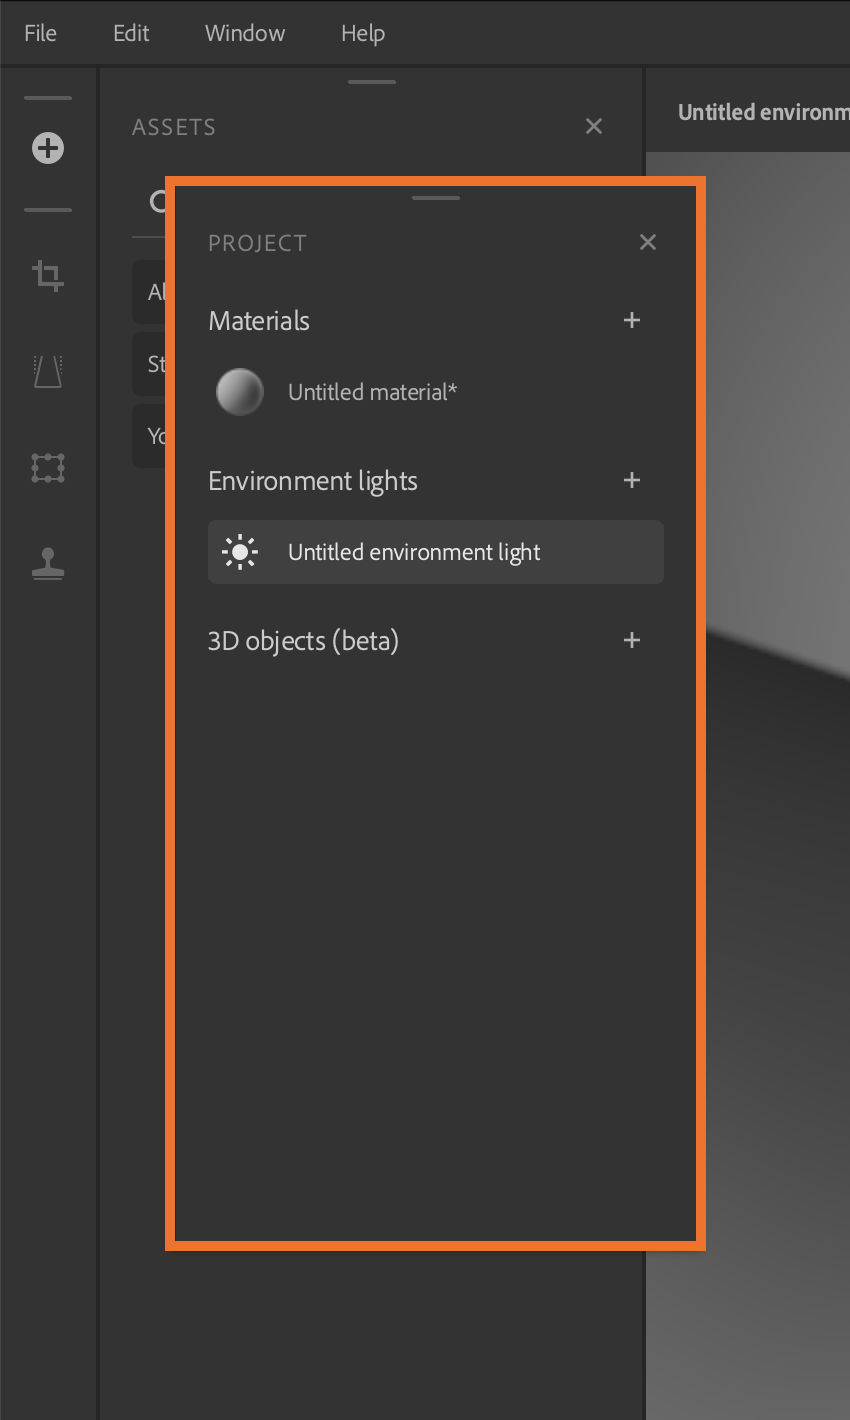Open the Window menu
The height and width of the screenshot is (1420, 850).
pyautogui.click(x=245, y=33)
